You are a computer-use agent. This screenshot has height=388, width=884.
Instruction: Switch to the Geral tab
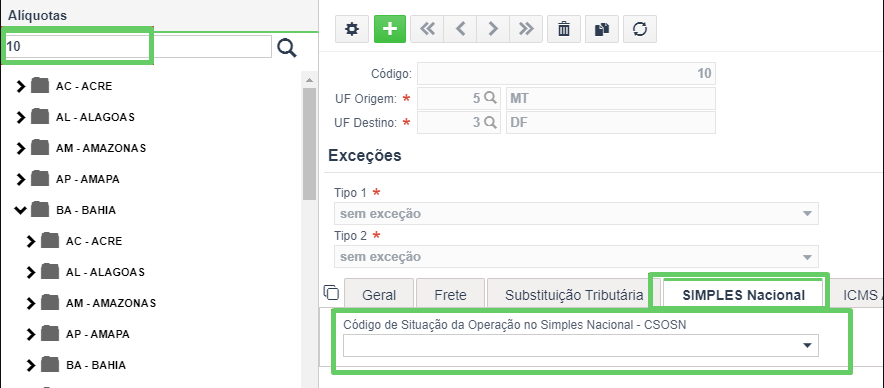[379, 294]
